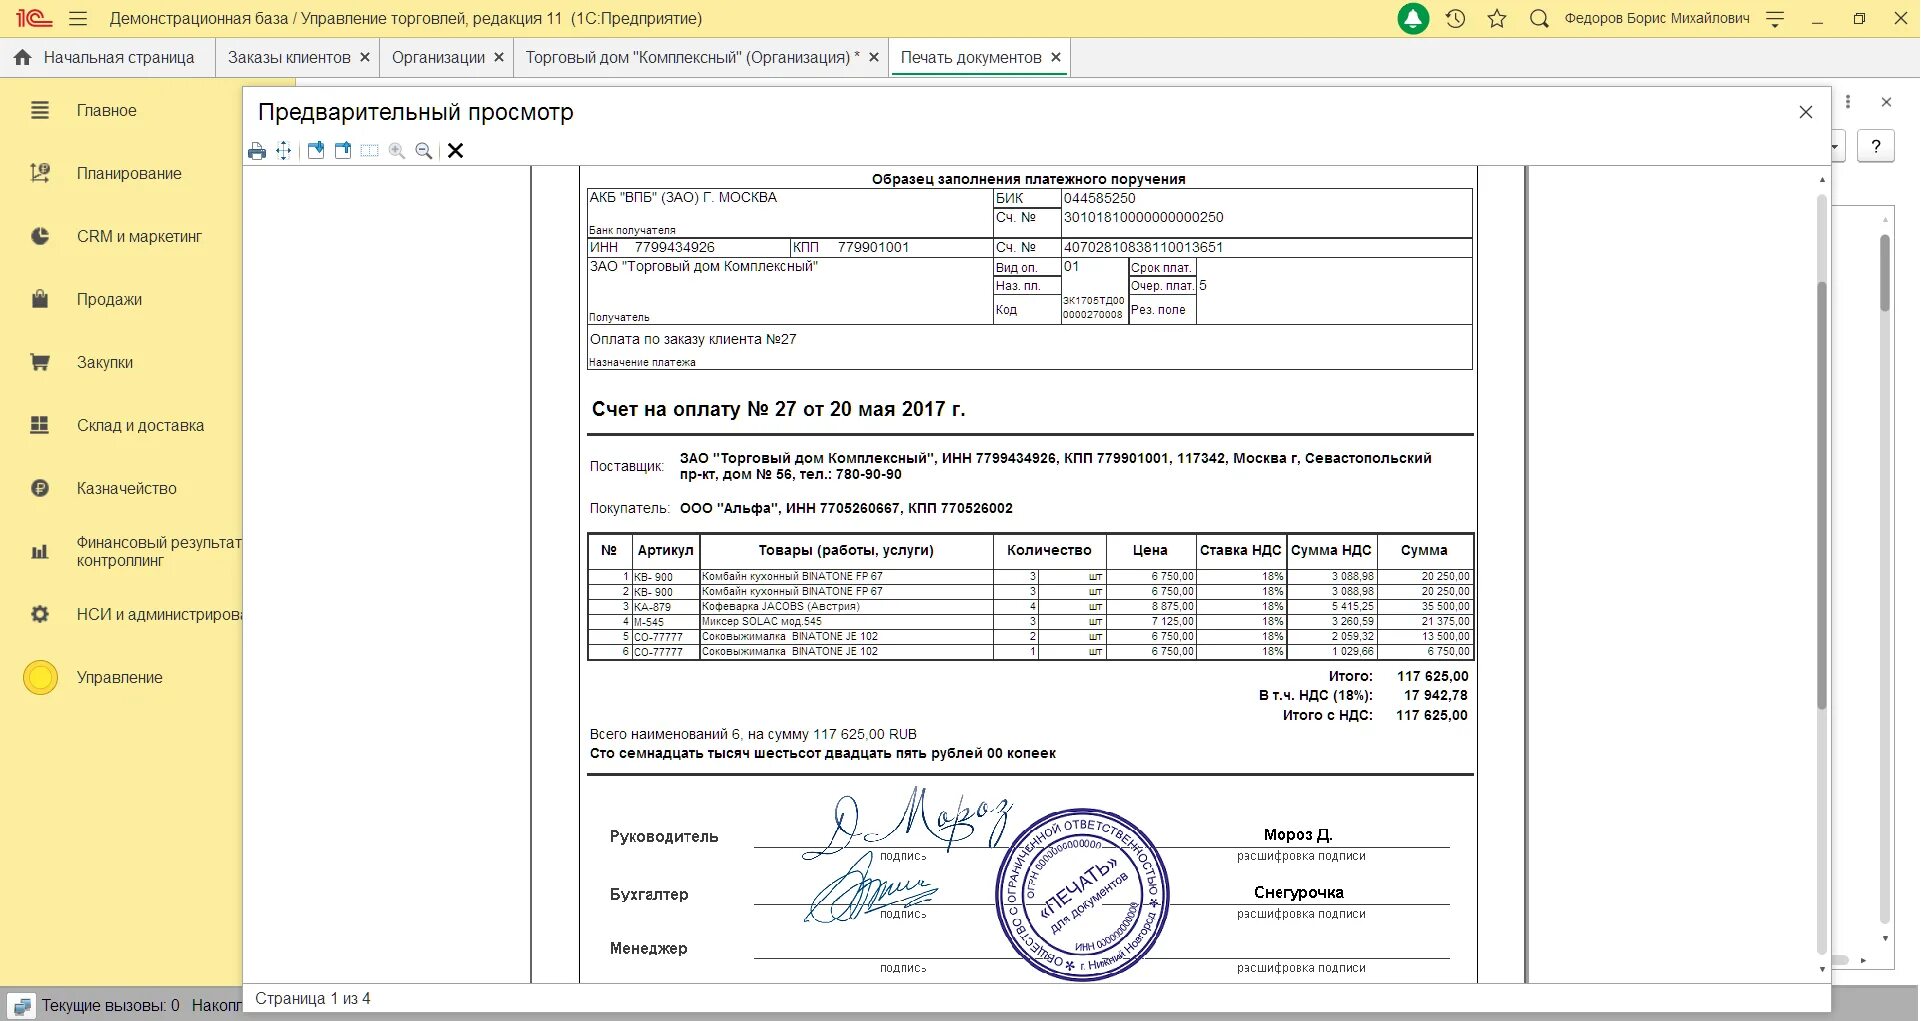The width and height of the screenshot is (1921, 1021).
Task: Go to previous page using up-arrow icon
Action: (343, 151)
